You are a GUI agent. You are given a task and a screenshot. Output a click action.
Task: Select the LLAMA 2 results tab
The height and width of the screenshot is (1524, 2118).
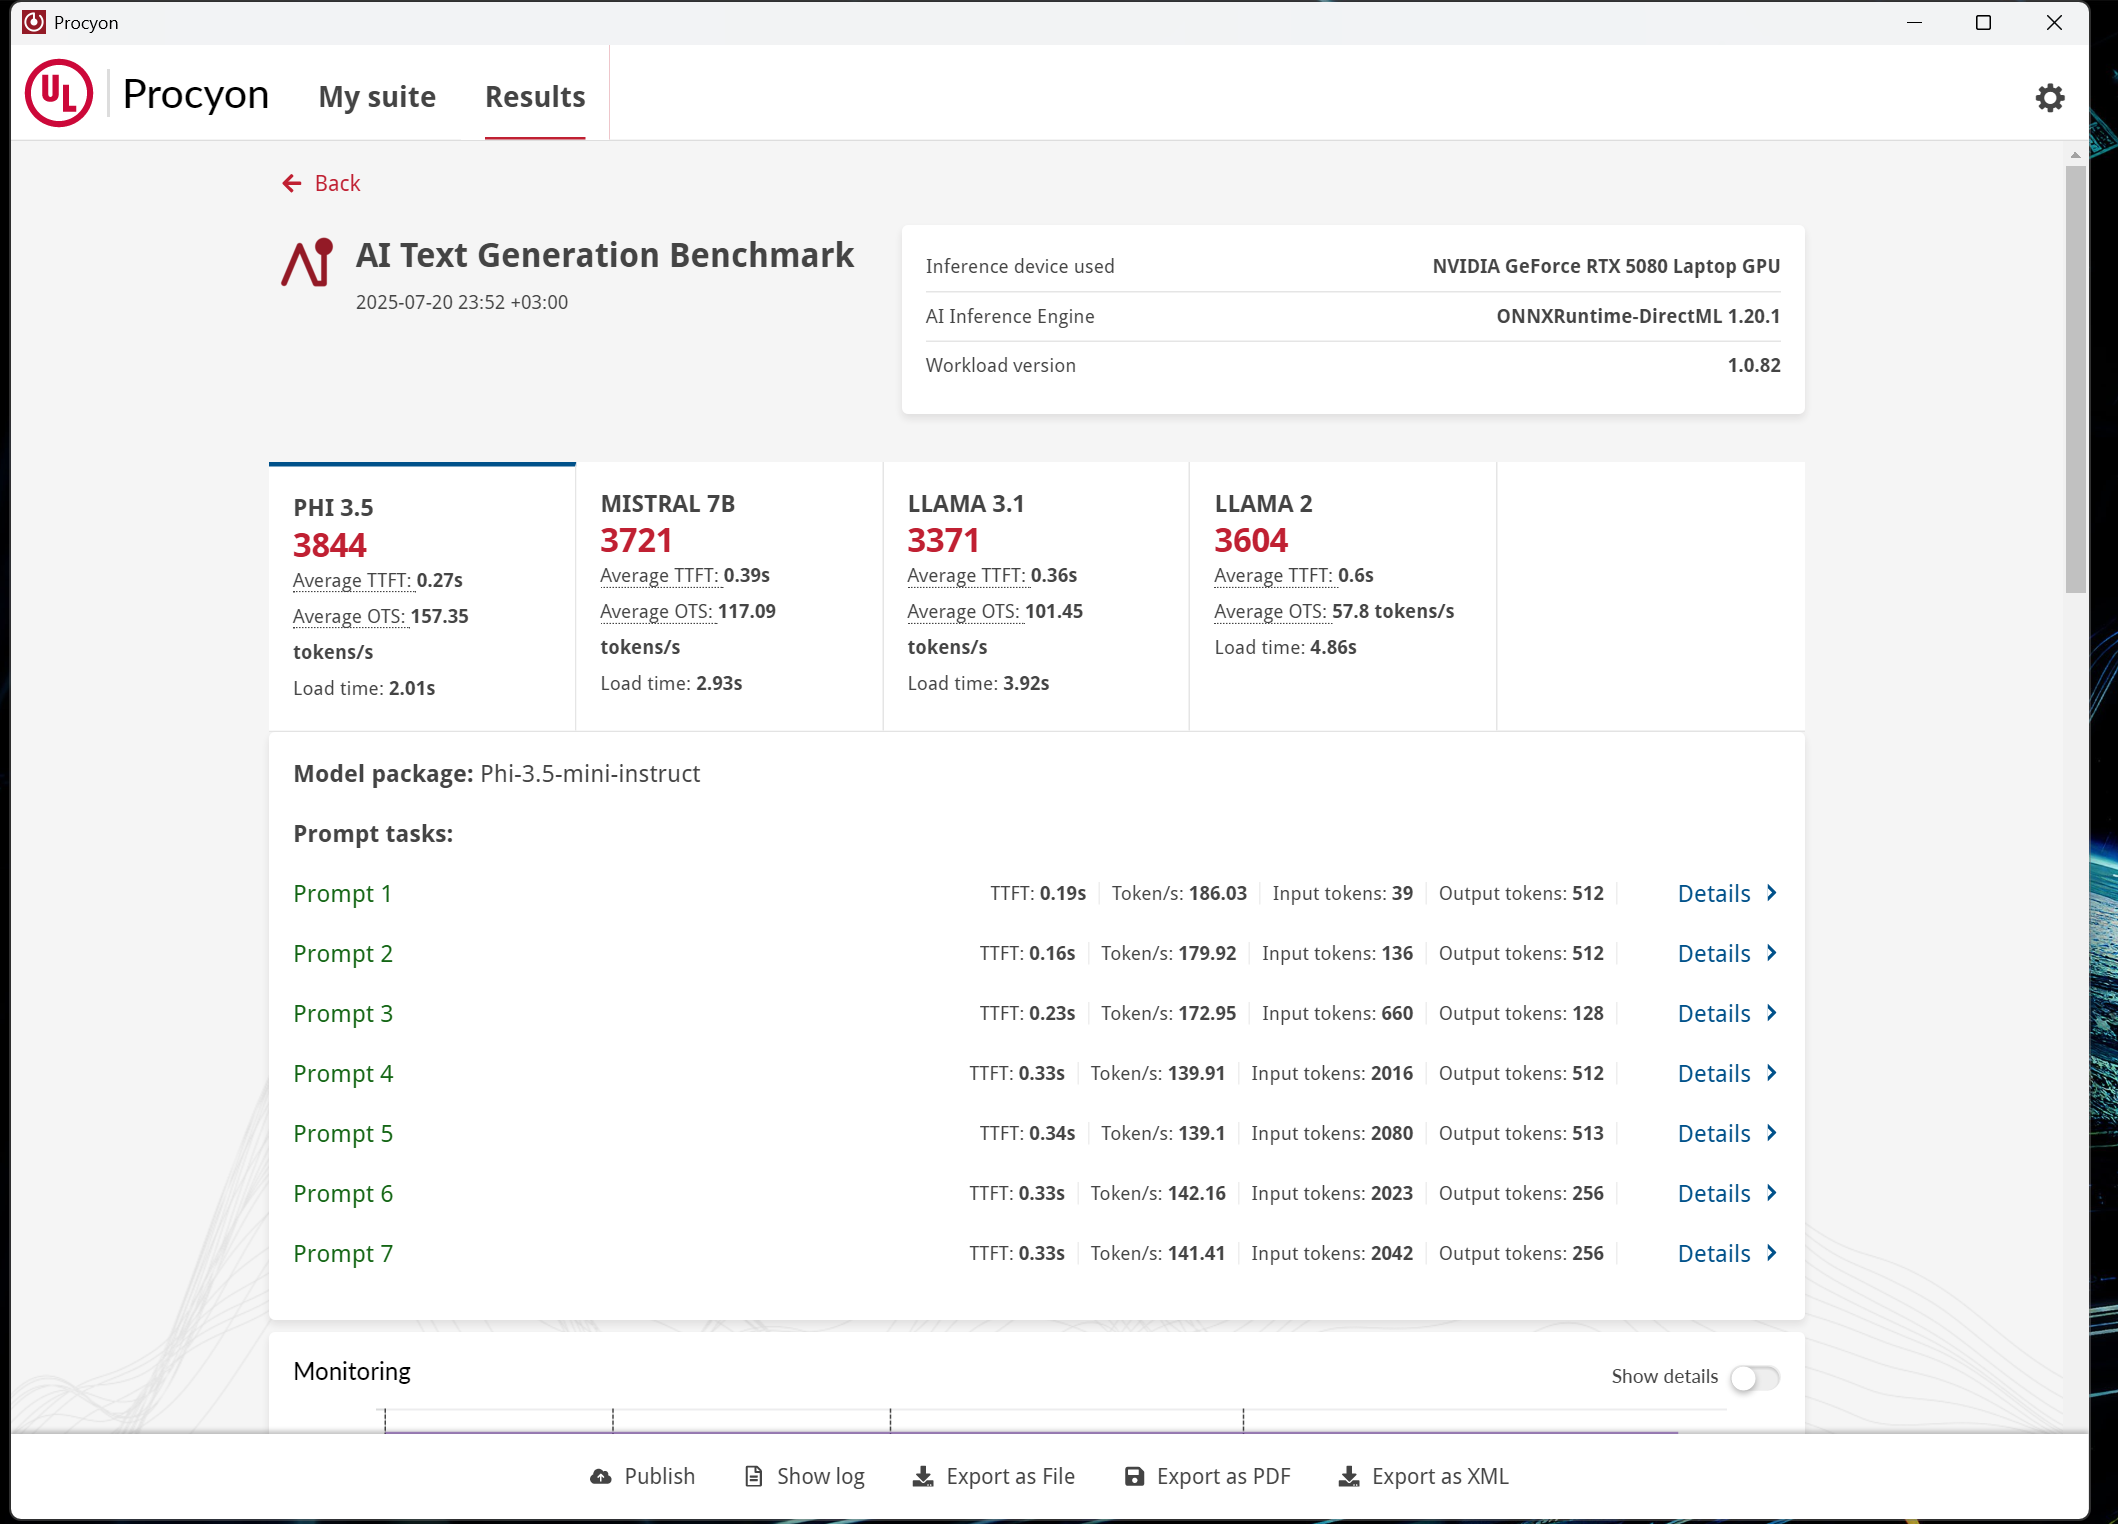pyautogui.click(x=1343, y=596)
